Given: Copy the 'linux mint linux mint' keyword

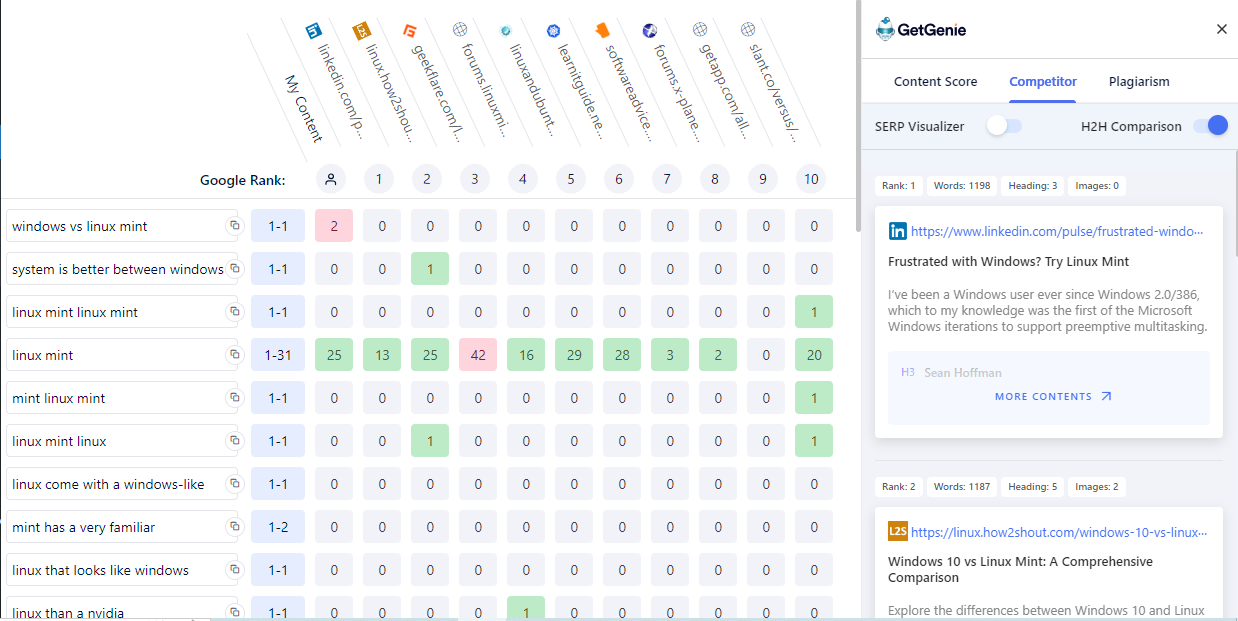Looking at the screenshot, I should 234,312.
